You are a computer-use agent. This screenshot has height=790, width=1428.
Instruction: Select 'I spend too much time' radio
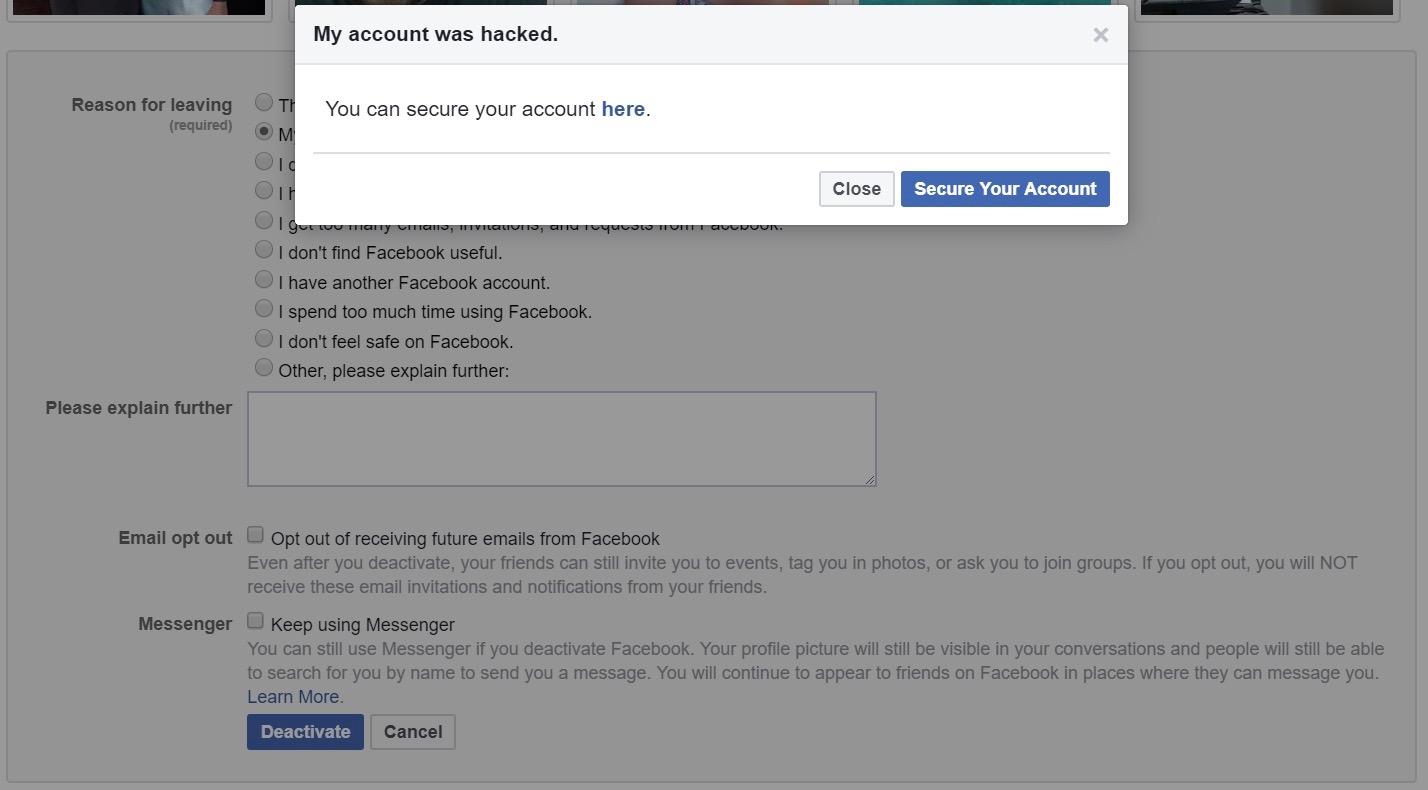(264, 308)
